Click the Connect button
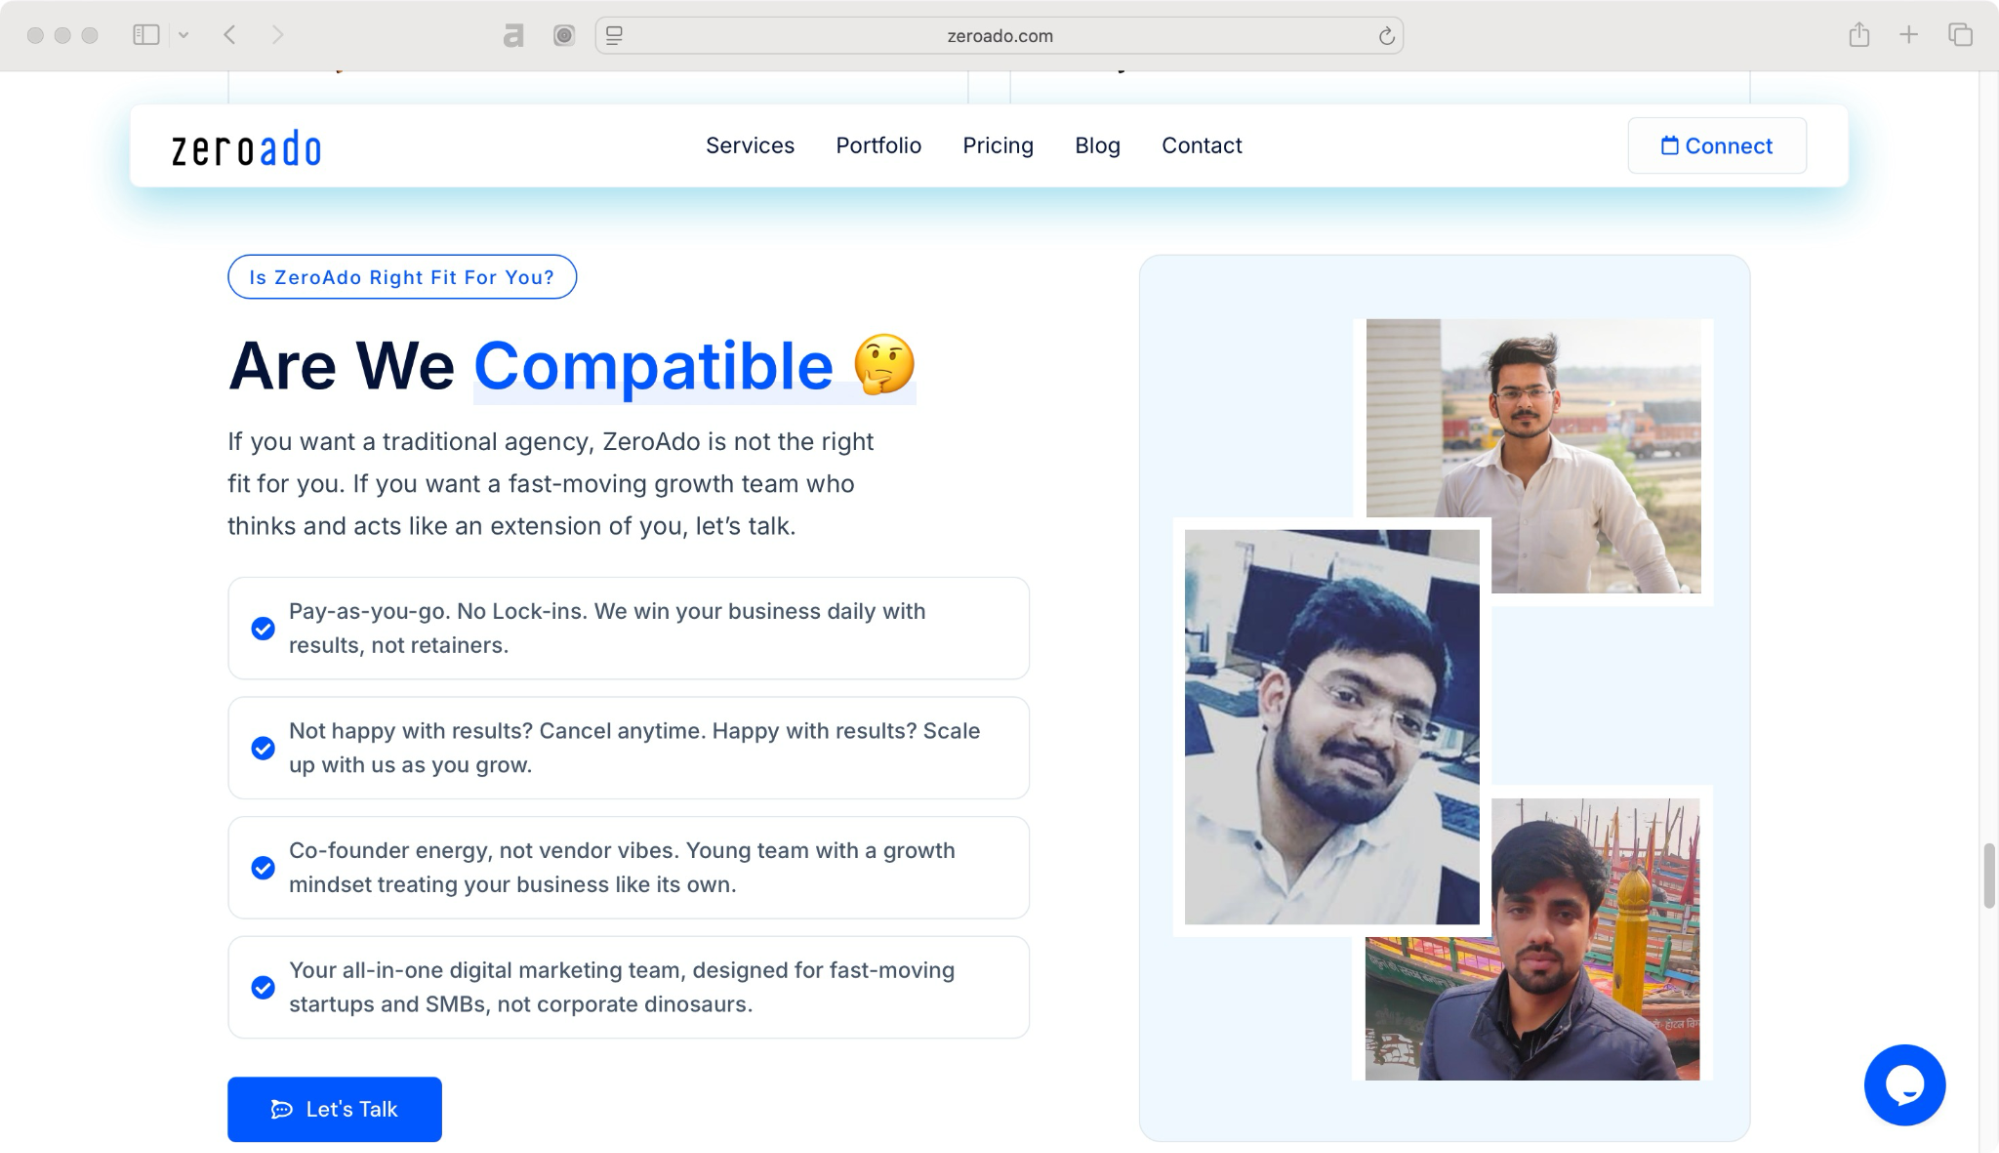1999x1153 pixels. point(1716,145)
